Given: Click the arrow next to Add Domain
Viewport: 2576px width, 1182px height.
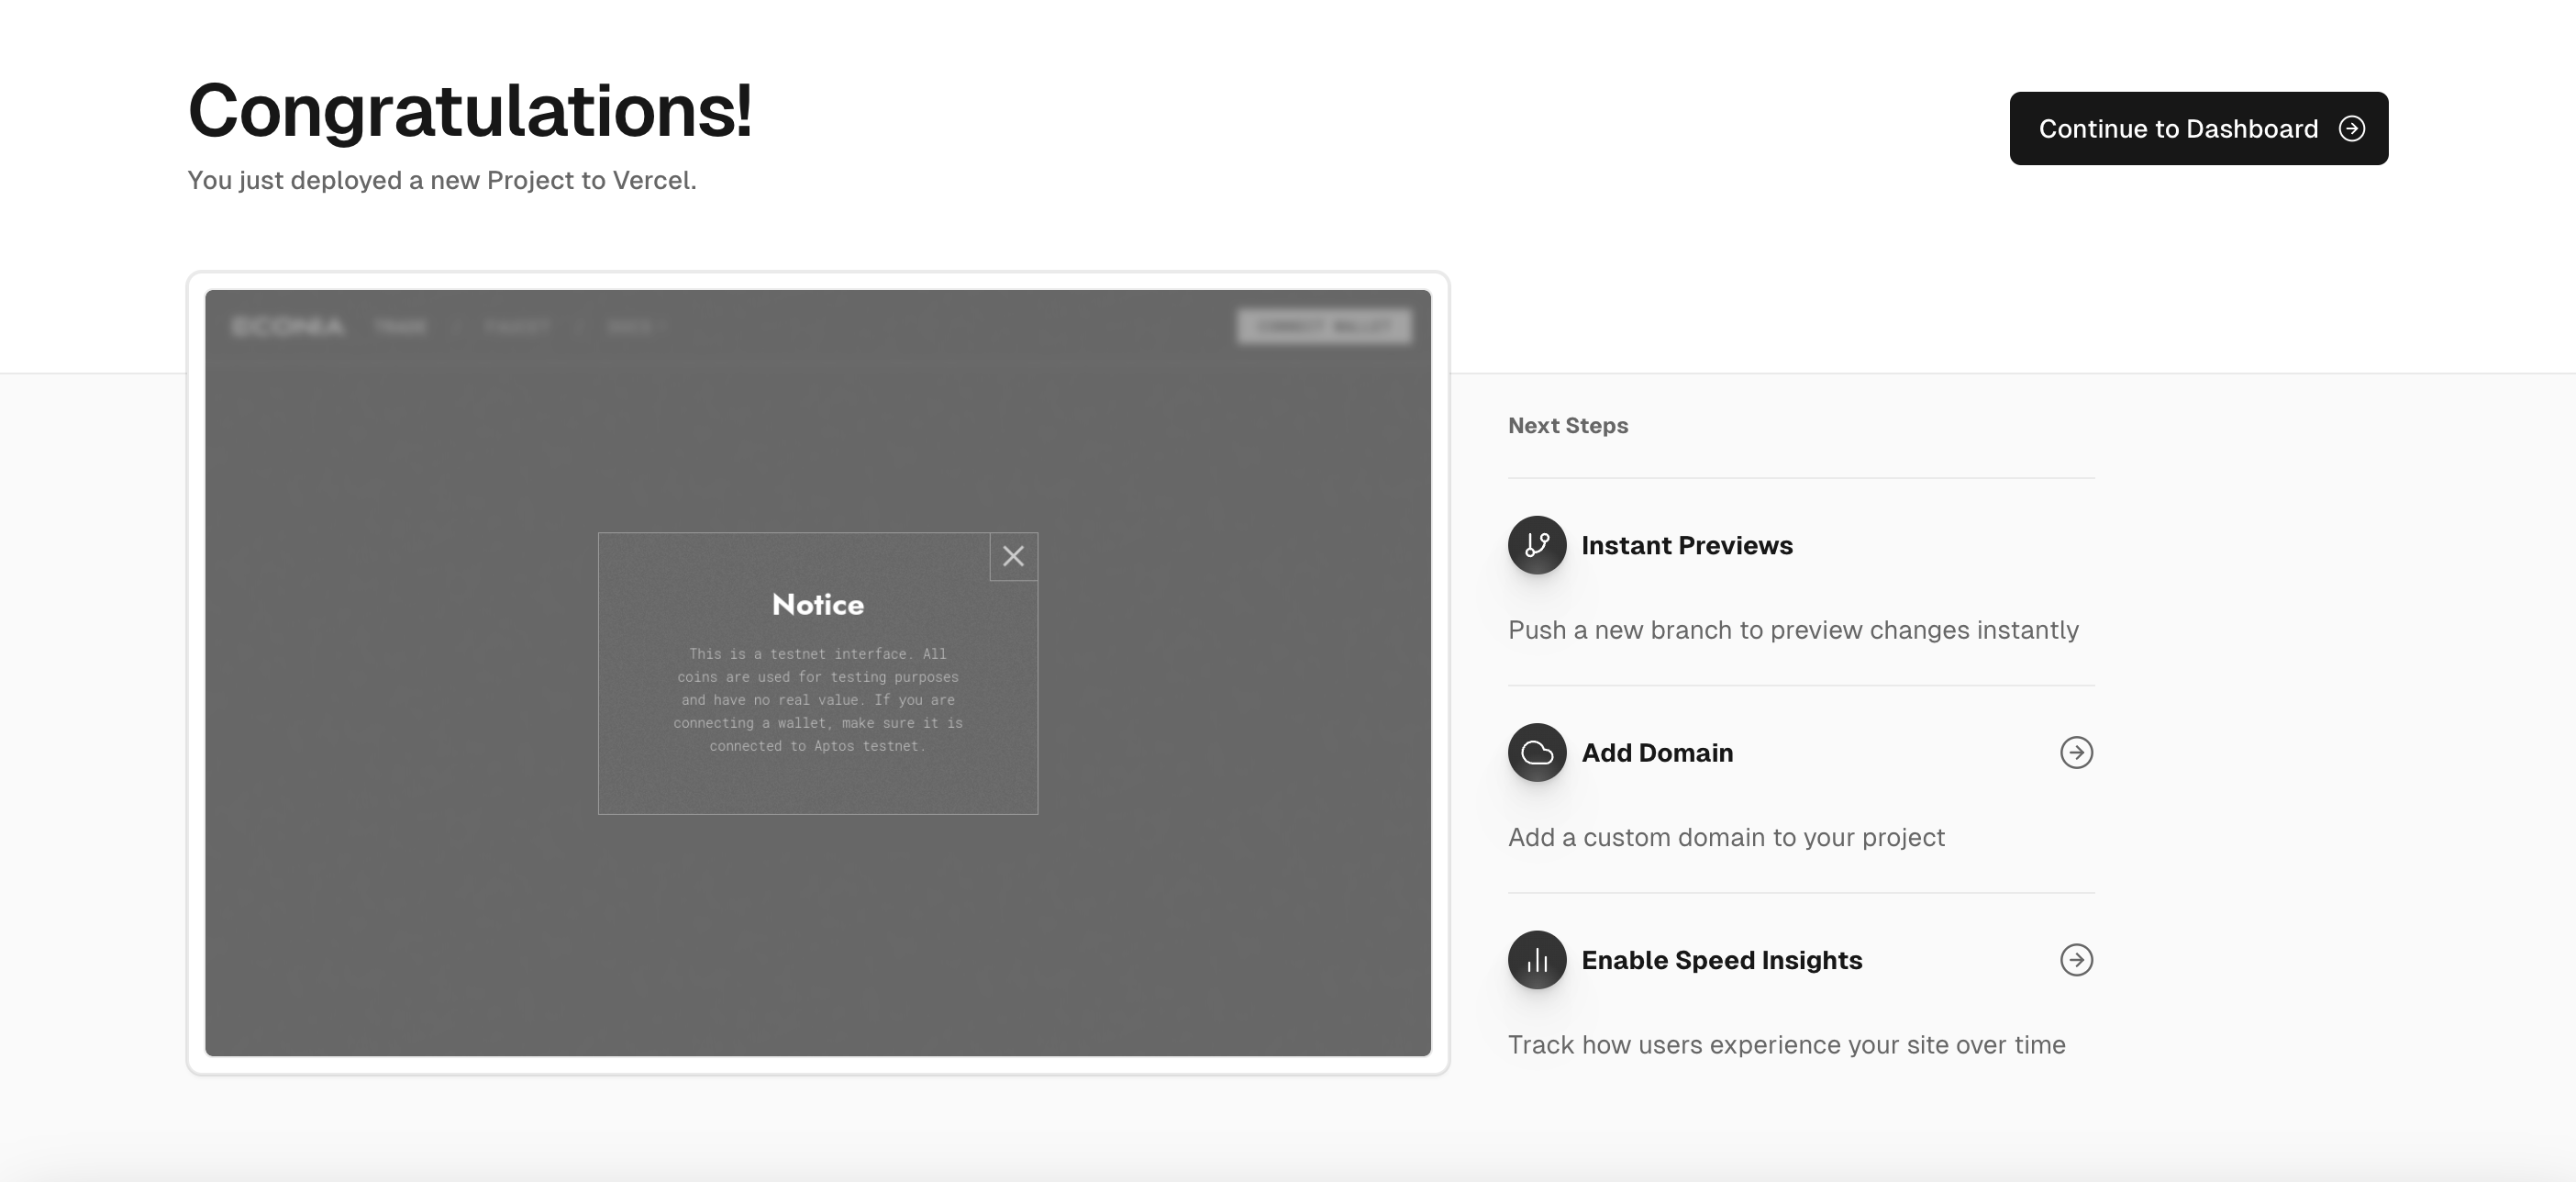Looking at the screenshot, I should [2076, 752].
